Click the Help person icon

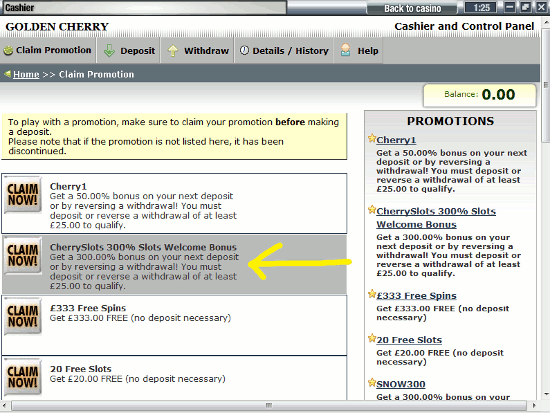(345, 50)
